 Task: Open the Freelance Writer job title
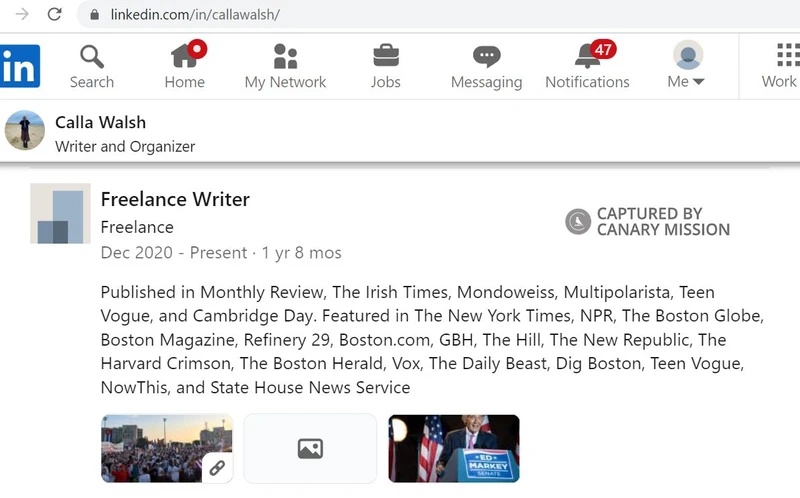click(175, 199)
